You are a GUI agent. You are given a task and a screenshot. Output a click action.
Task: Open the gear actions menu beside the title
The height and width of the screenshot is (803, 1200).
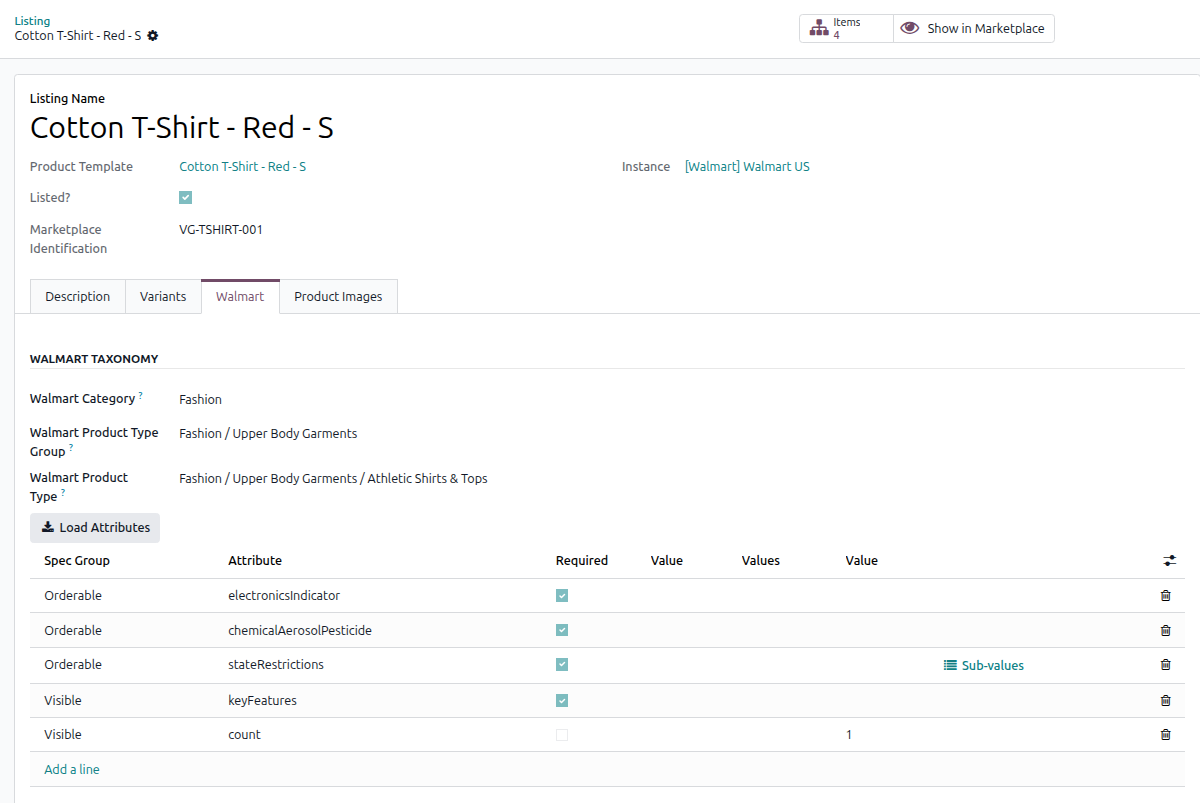(153, 36)
